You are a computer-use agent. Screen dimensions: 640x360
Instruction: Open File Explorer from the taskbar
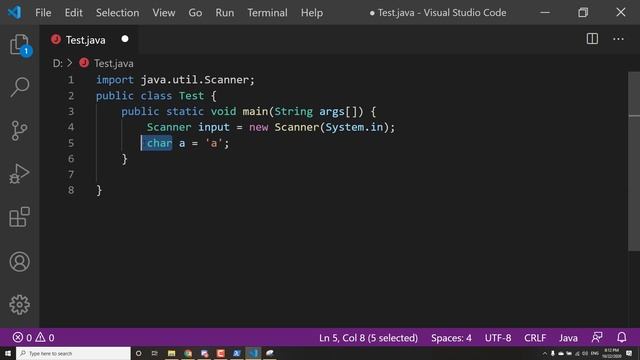pos(171,353)
